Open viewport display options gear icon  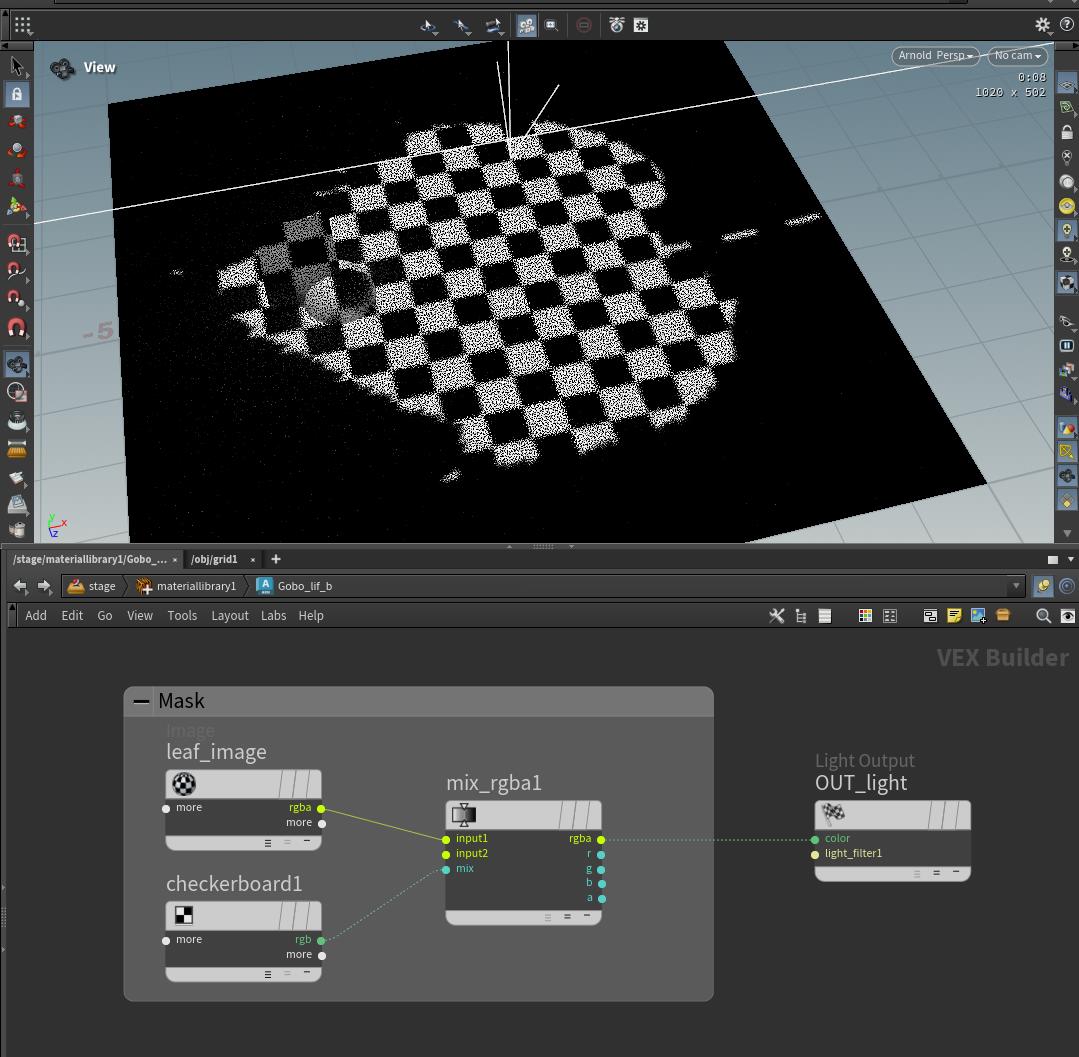pos(1042,25)
